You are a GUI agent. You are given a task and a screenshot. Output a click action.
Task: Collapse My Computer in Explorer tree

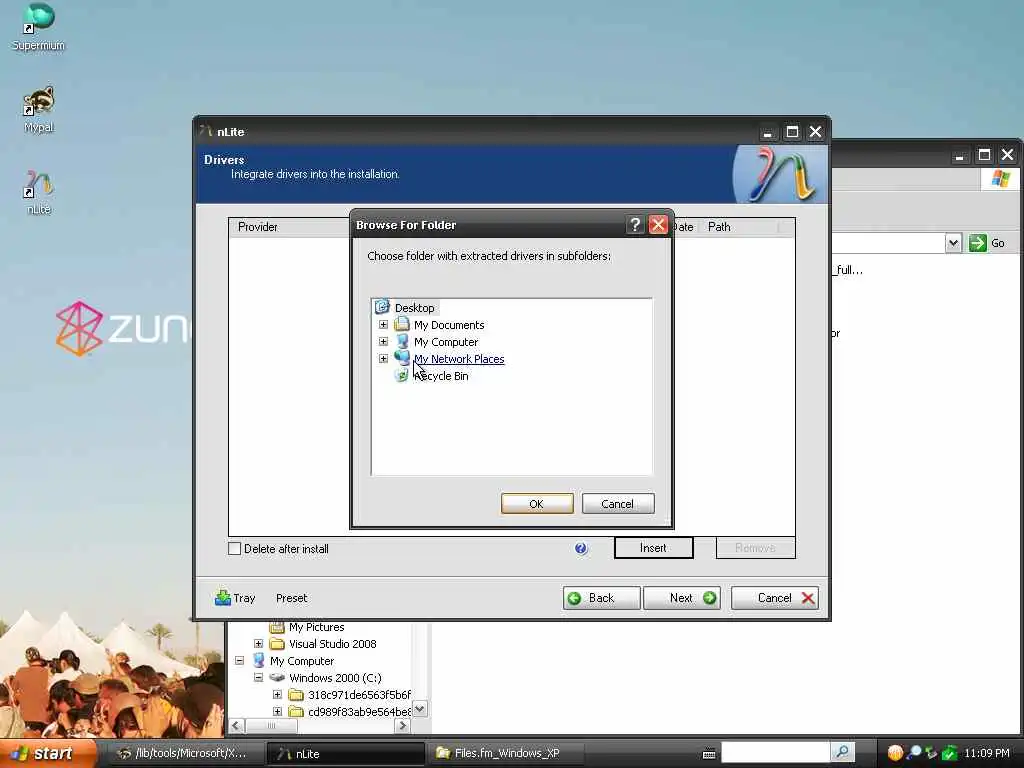point(240,661)
